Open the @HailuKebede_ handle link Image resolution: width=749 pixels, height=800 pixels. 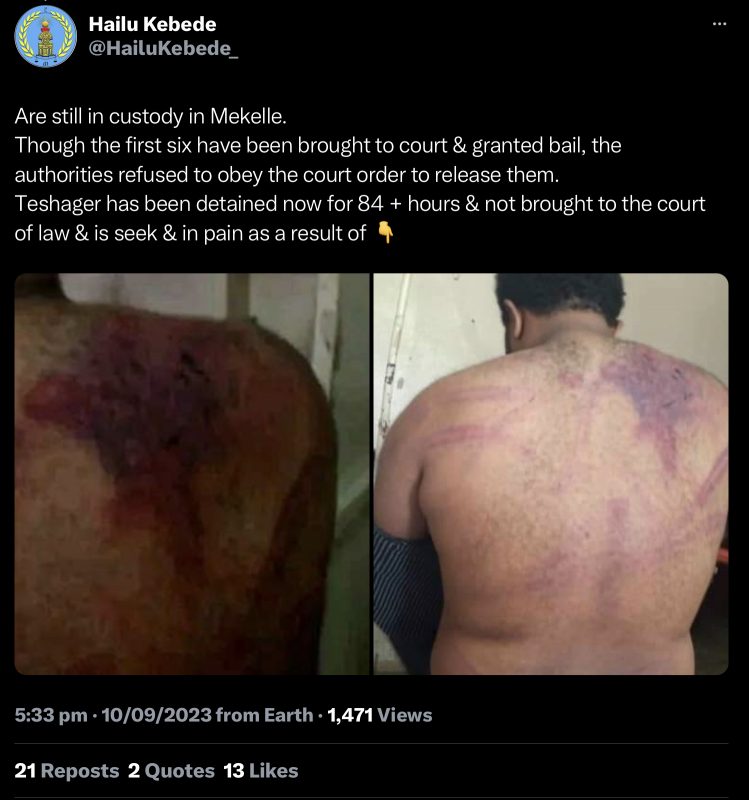(x=163, y=48)
